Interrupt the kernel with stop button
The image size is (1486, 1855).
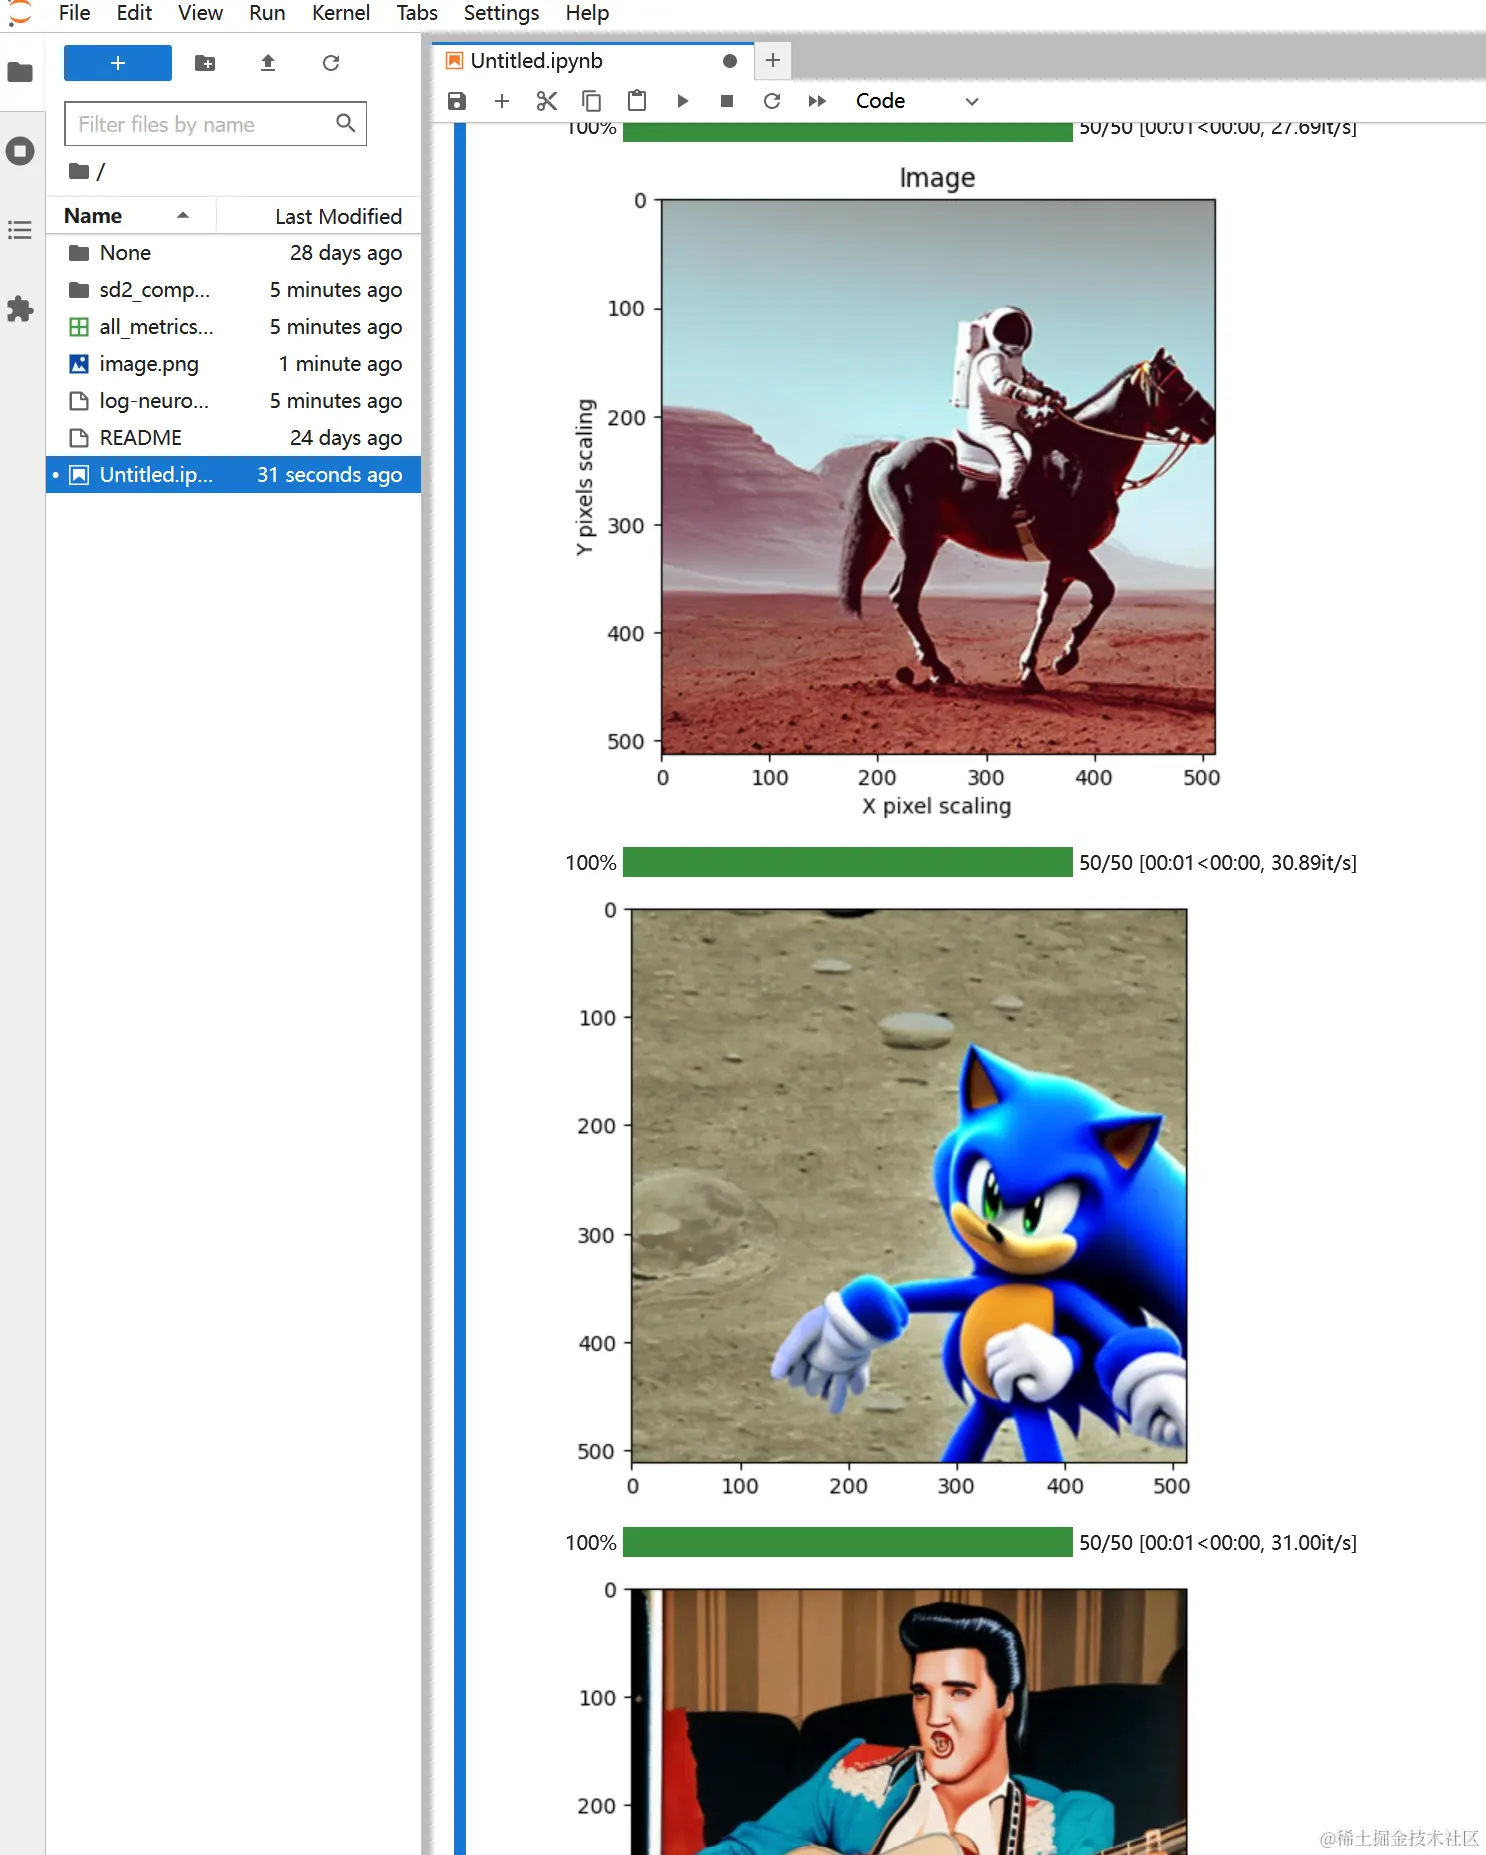[727, 101]
